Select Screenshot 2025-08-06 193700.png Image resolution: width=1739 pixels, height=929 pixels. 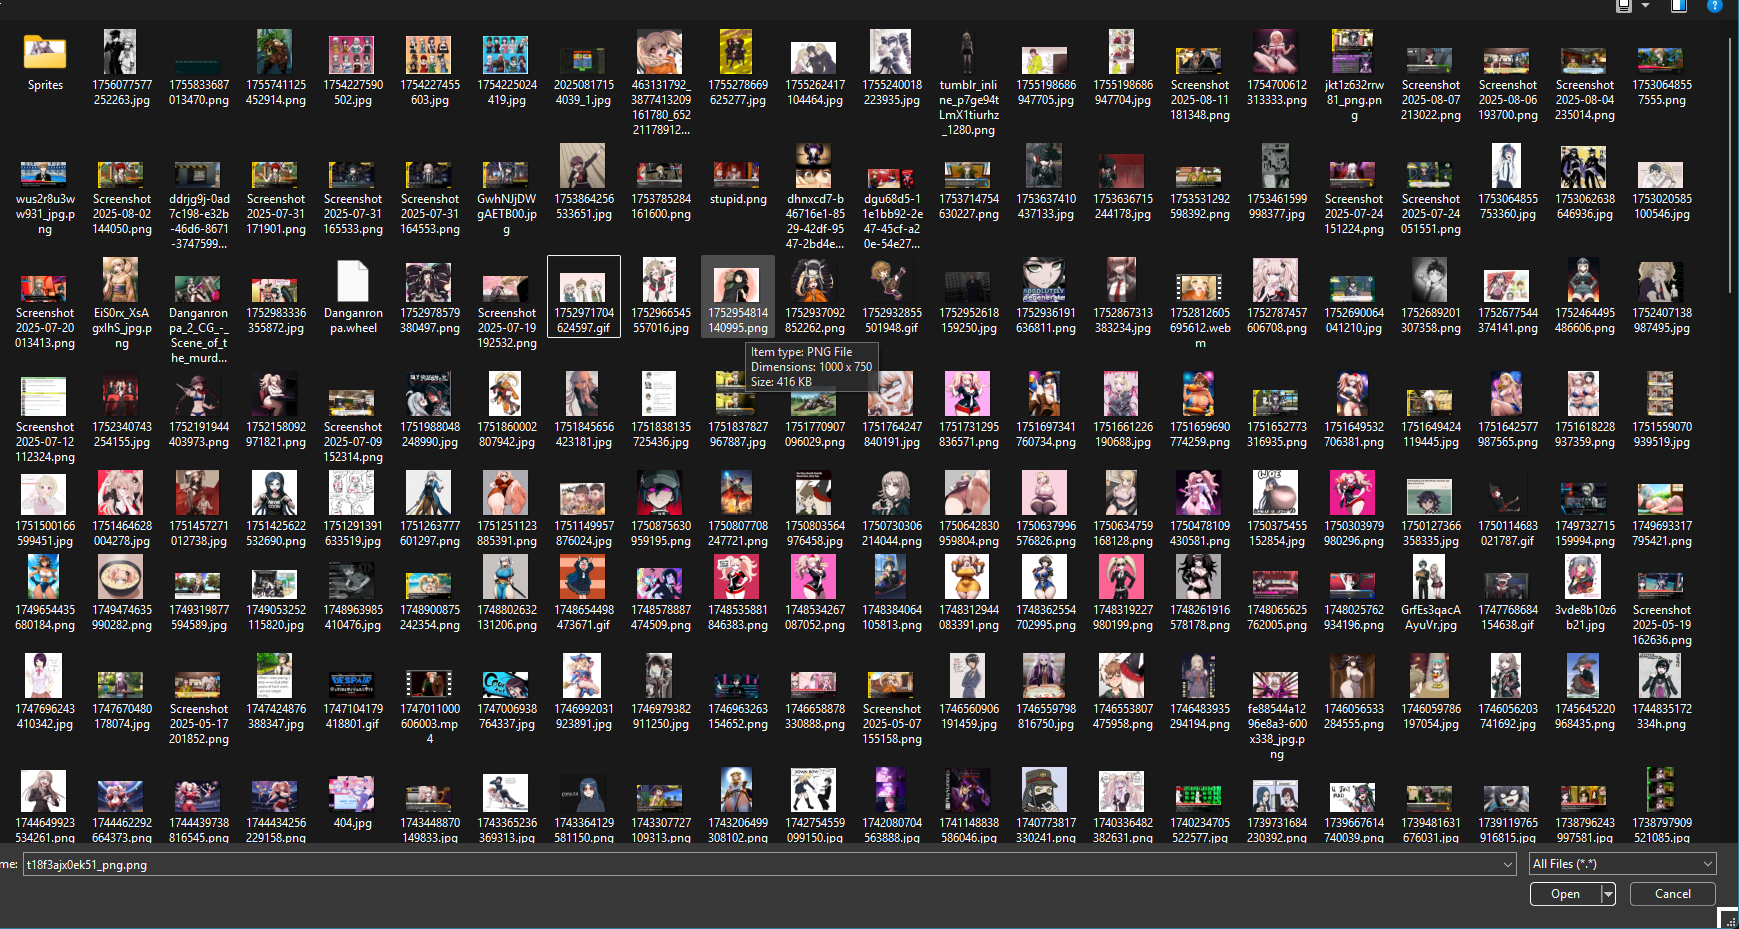(1508, 60)
